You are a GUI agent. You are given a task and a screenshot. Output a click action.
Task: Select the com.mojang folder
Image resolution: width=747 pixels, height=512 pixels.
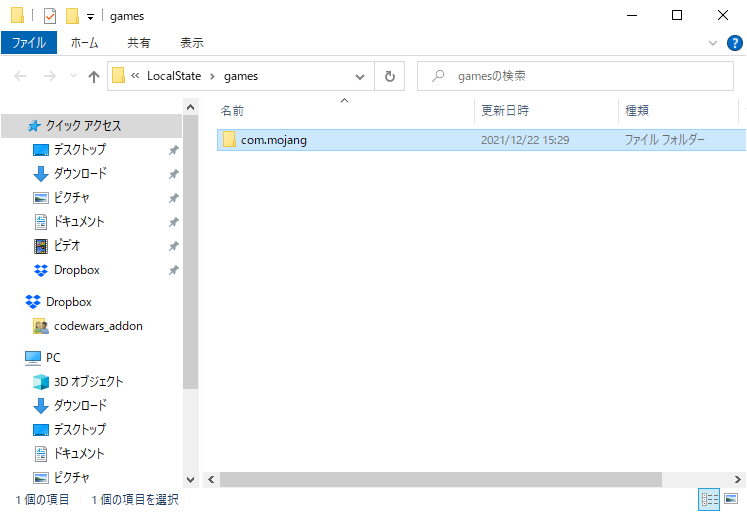pyautogui.click(x=273, y=140)
